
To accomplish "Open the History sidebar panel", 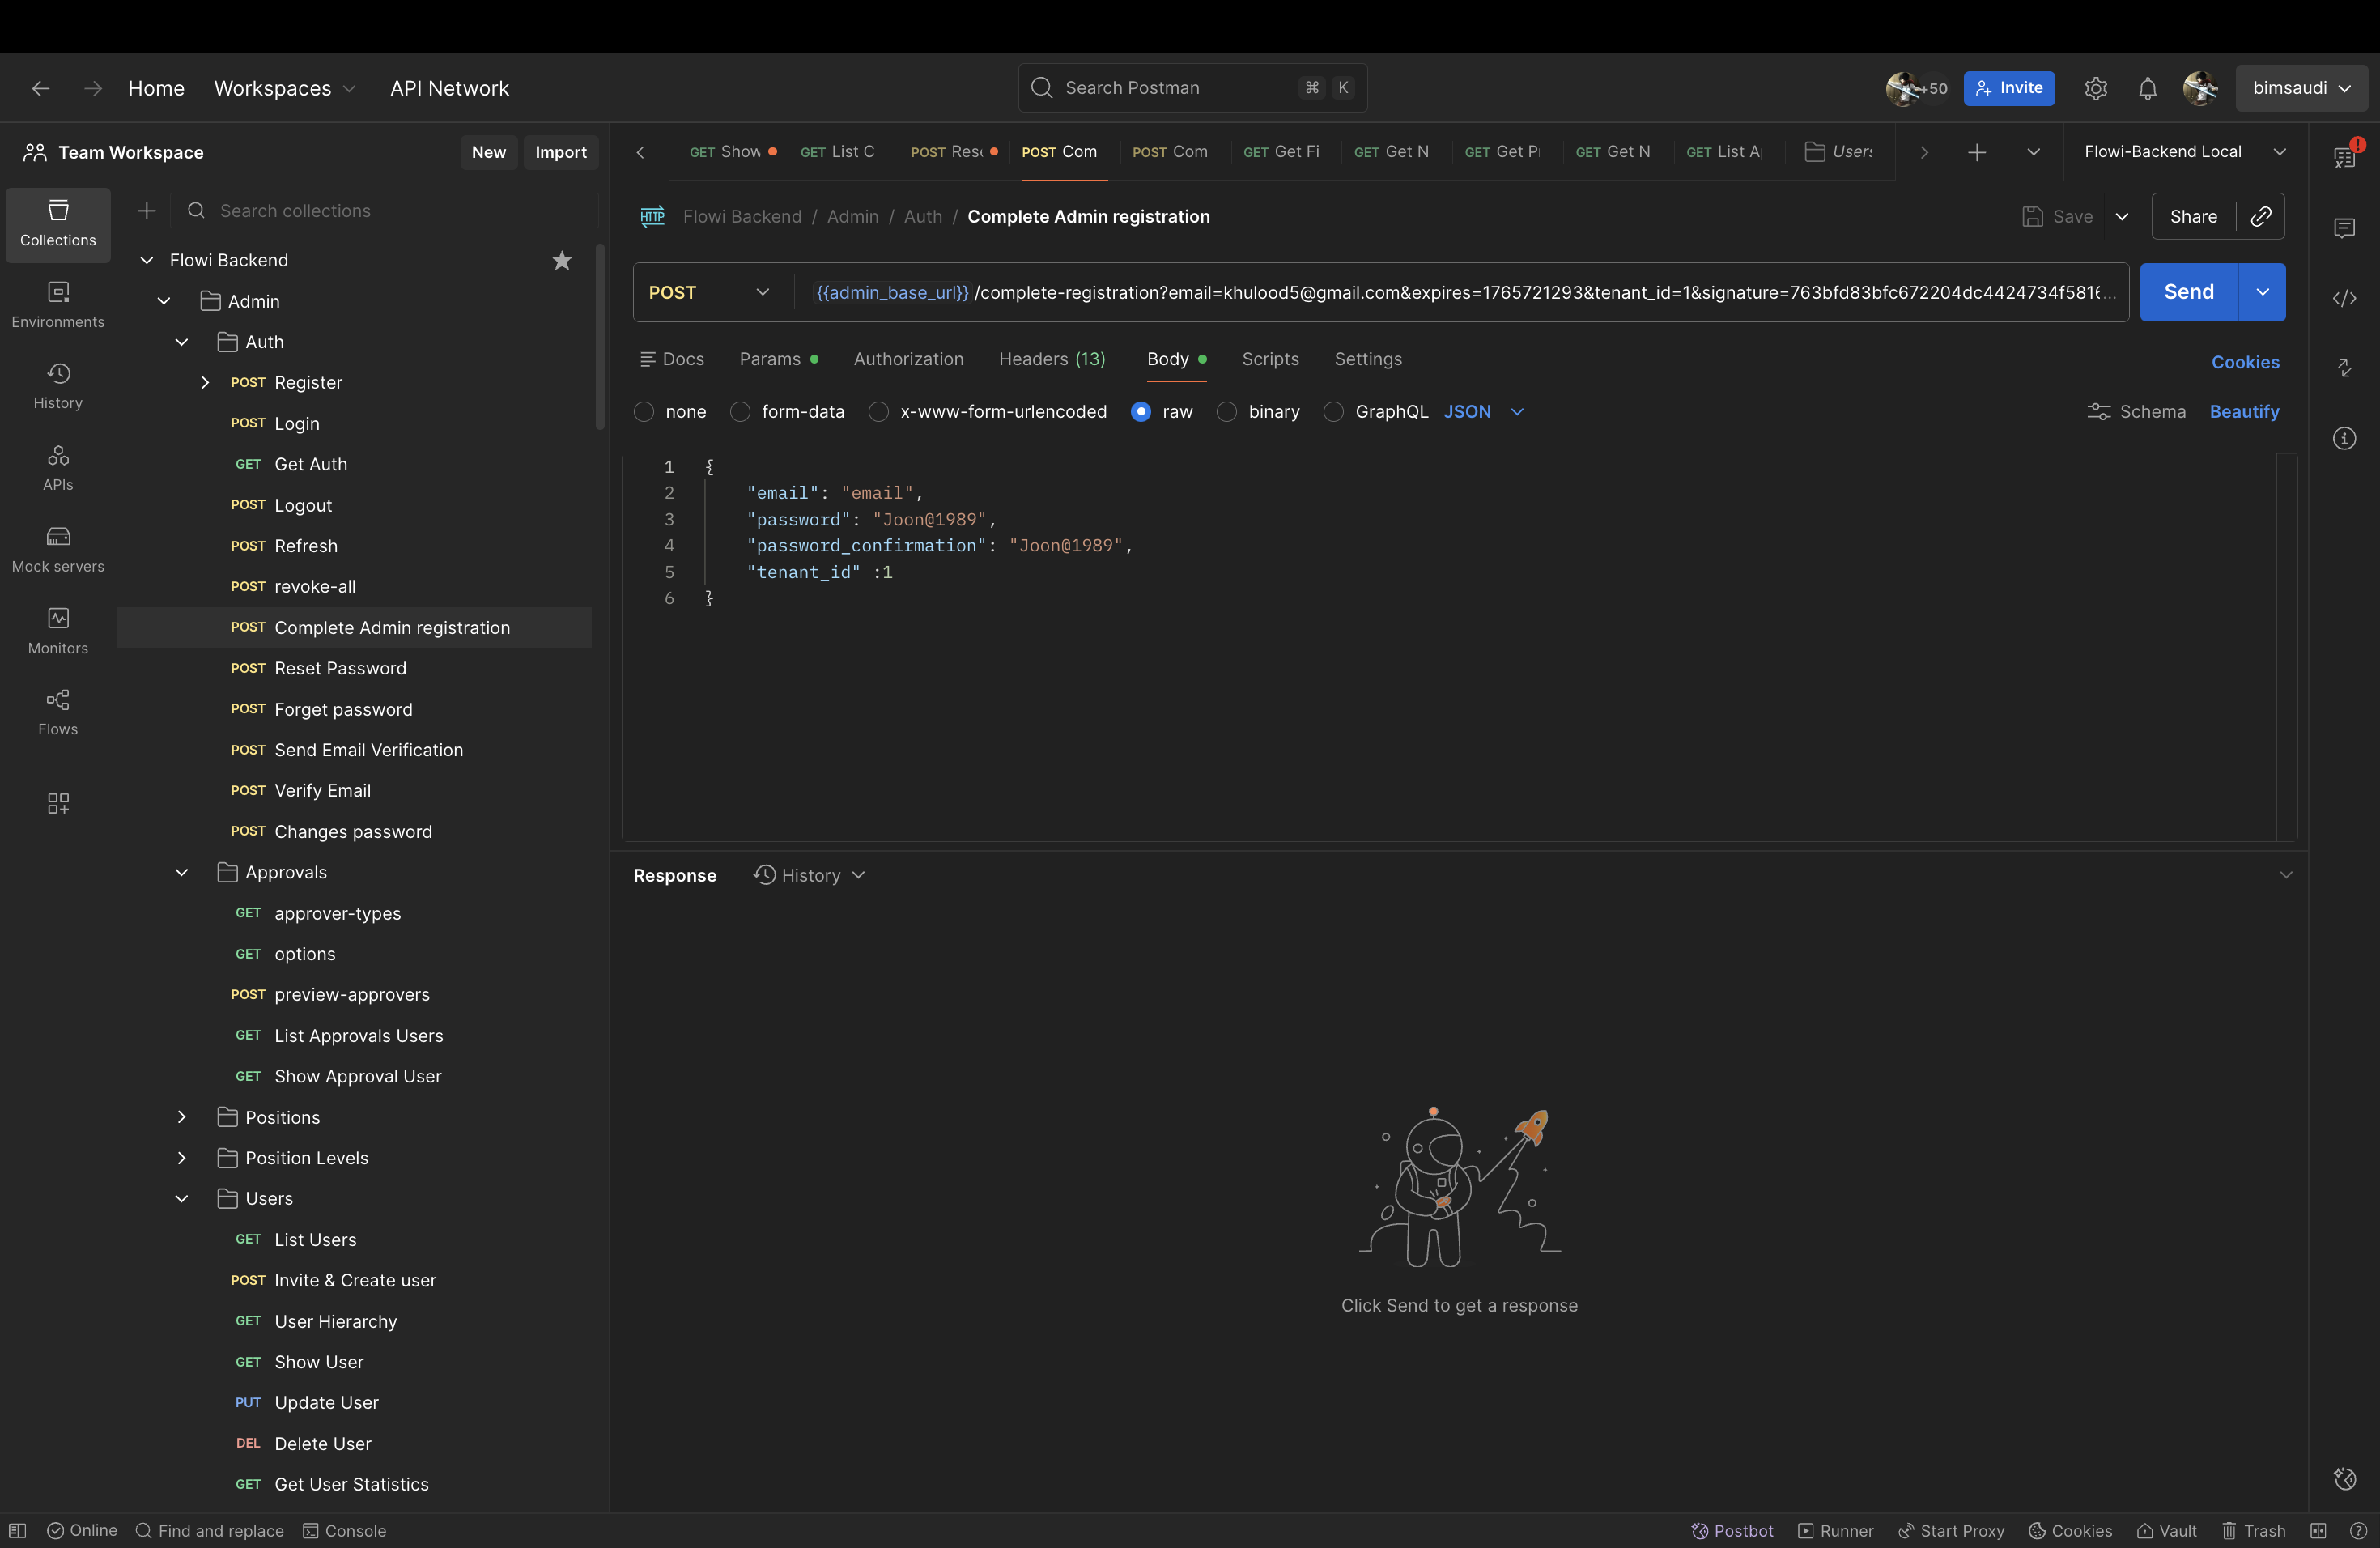I will coord(58,386).
